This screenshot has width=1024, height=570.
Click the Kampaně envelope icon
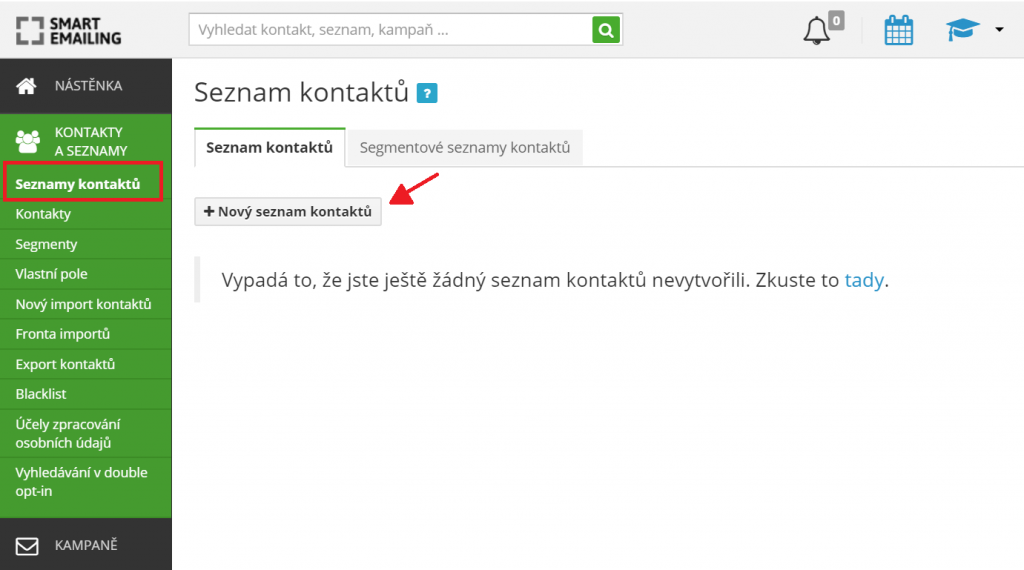(27, 545)
